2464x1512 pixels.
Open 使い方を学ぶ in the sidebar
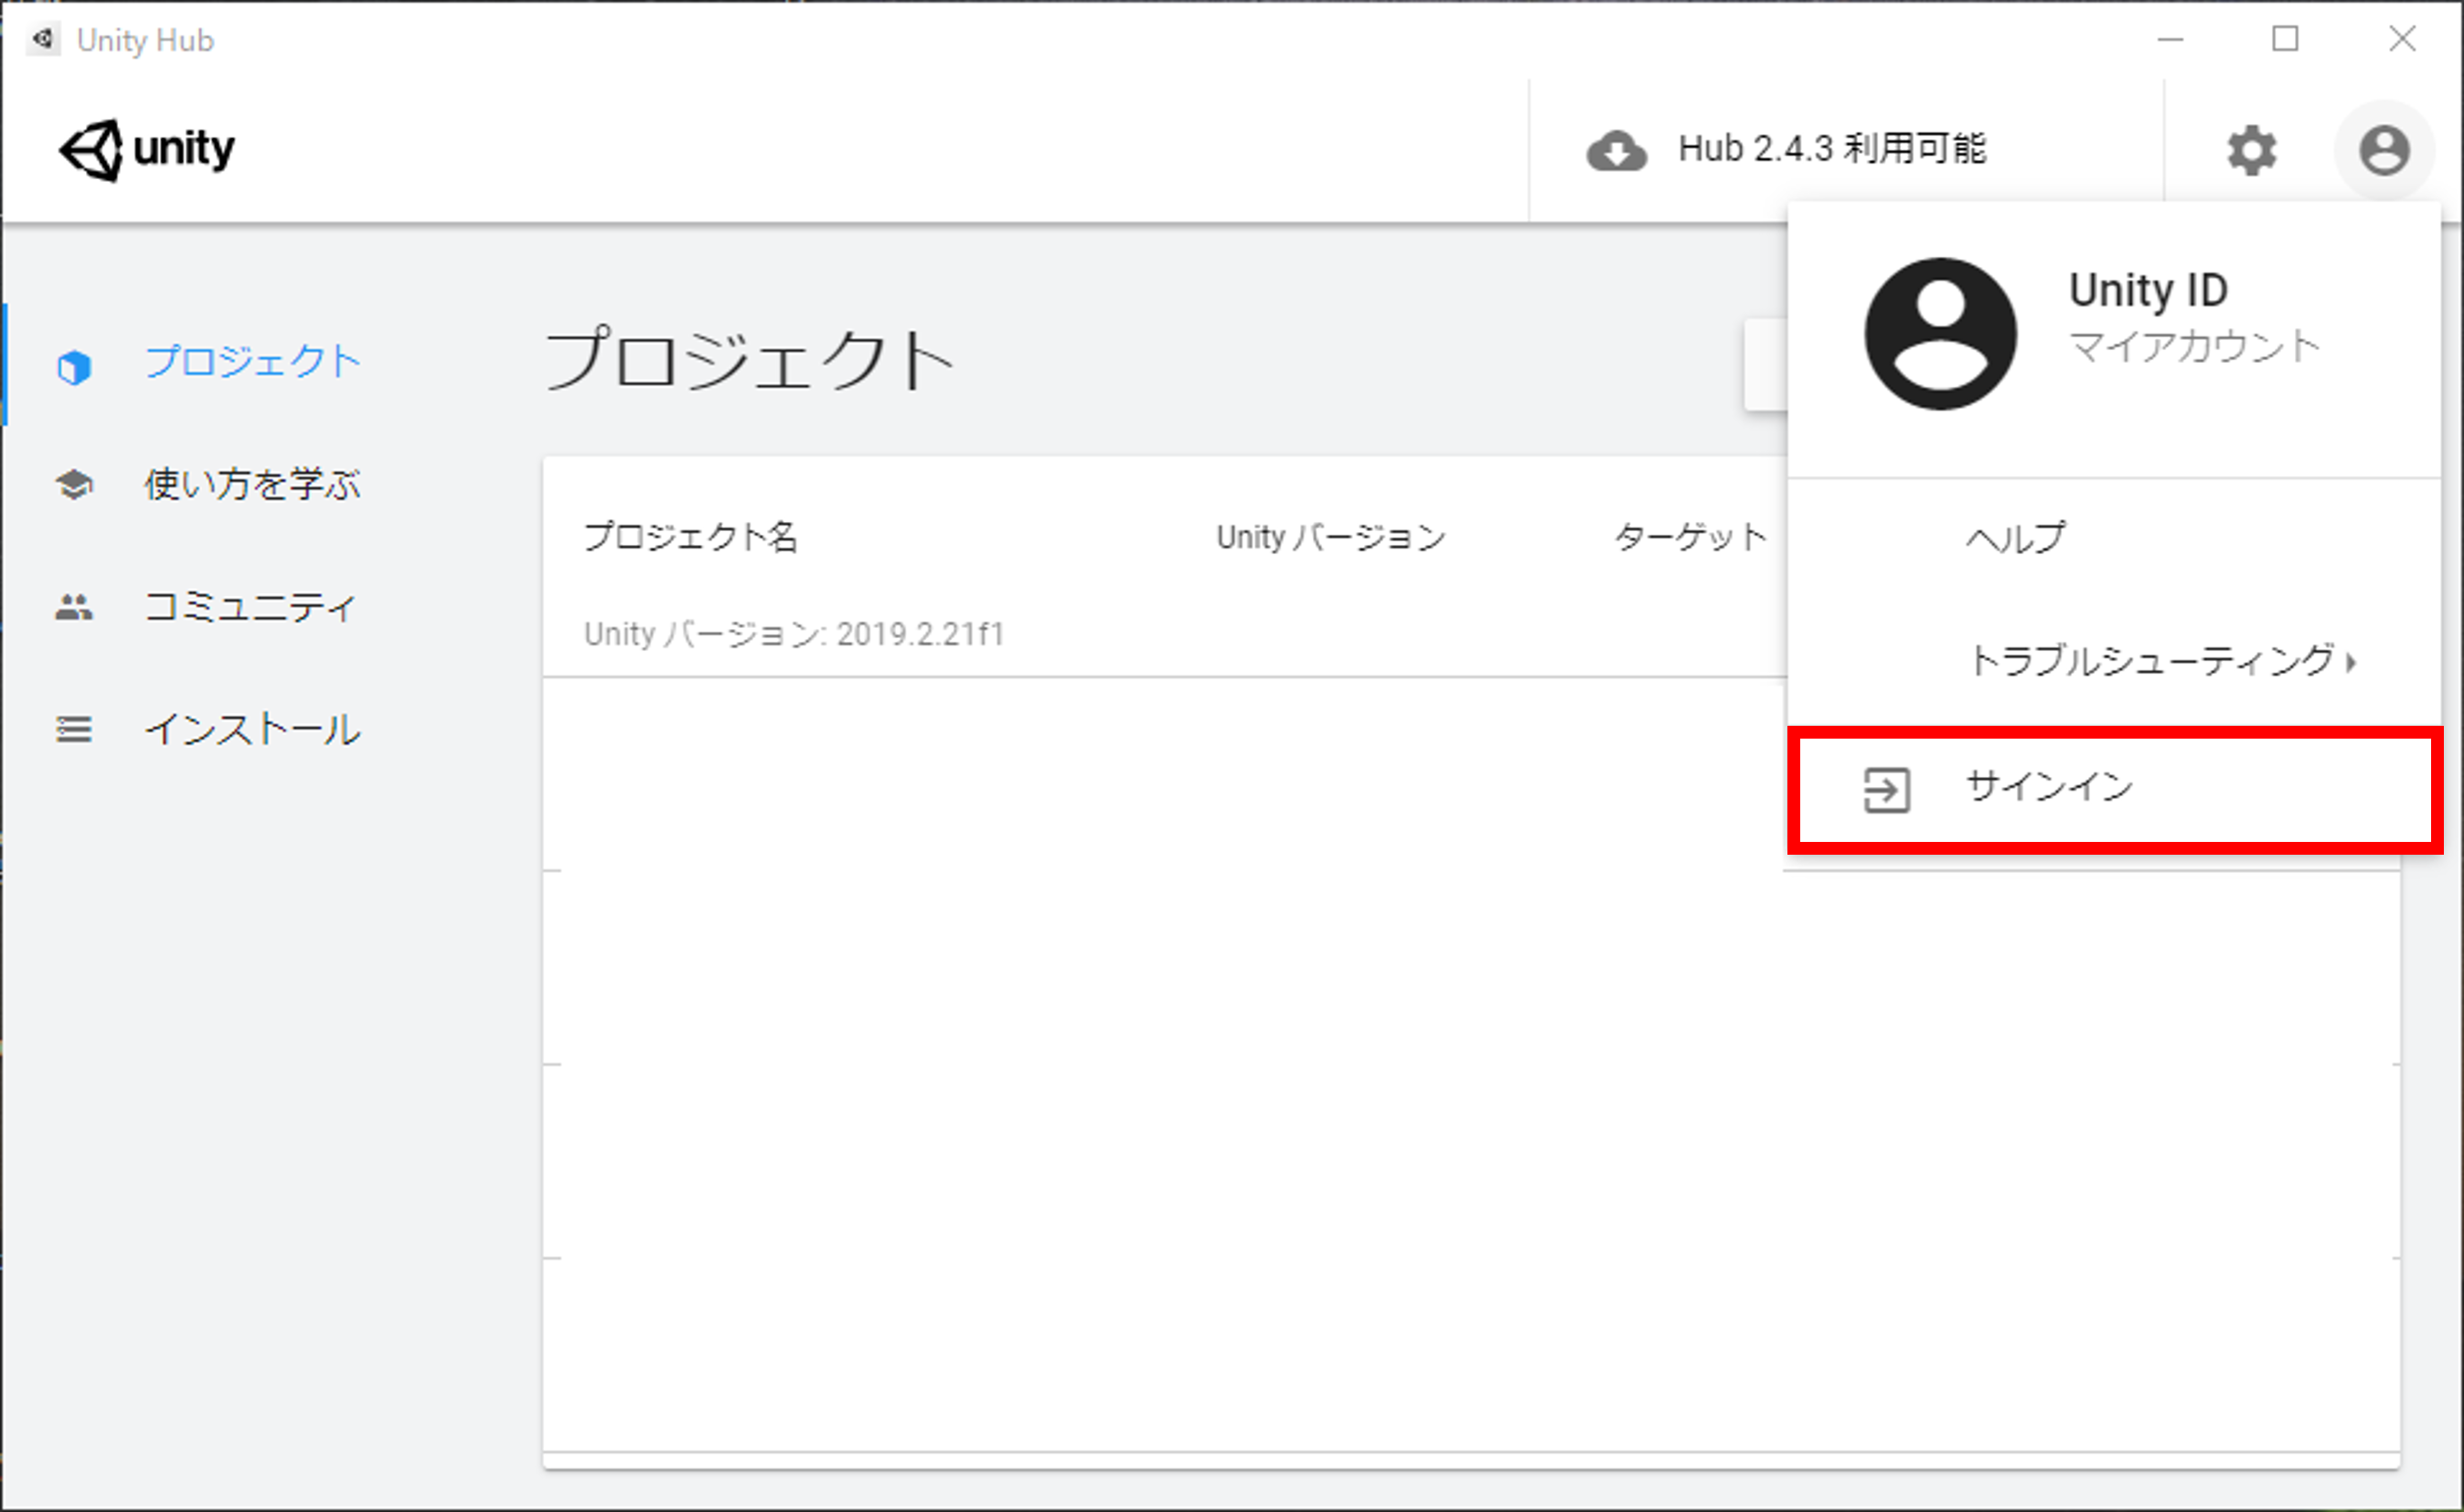(252, 485)
